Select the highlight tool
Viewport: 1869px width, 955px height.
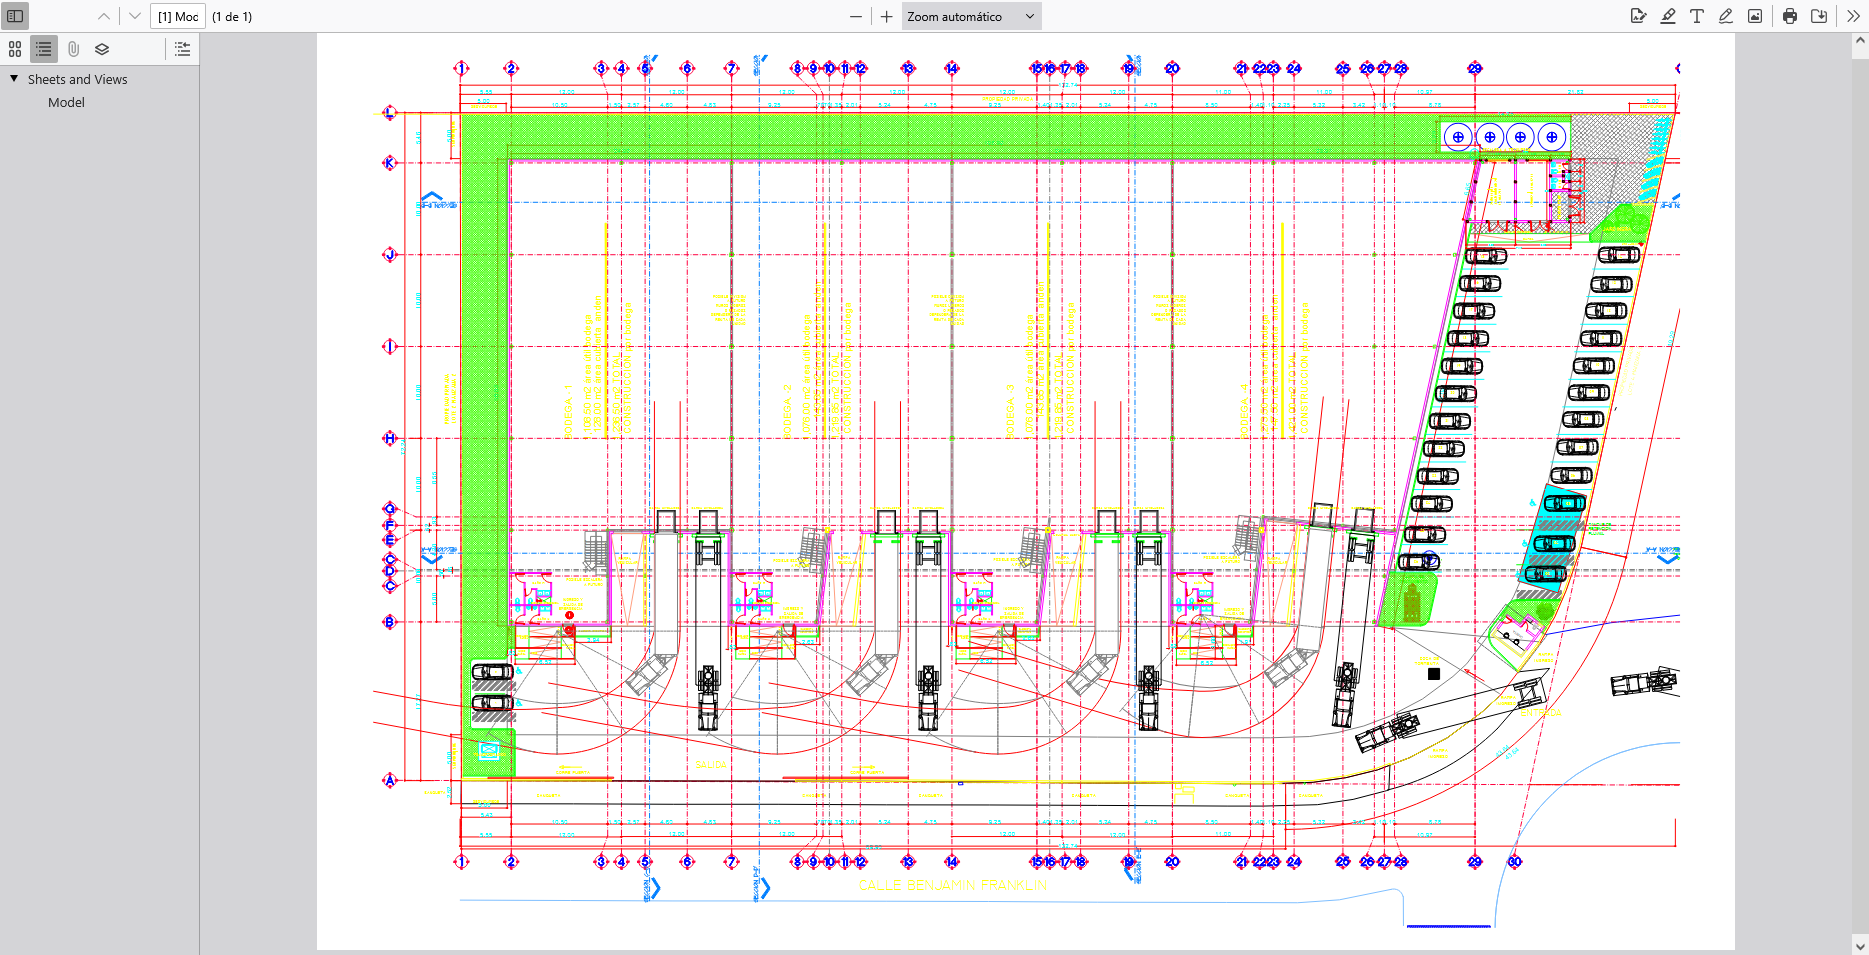pos(1668,16)
